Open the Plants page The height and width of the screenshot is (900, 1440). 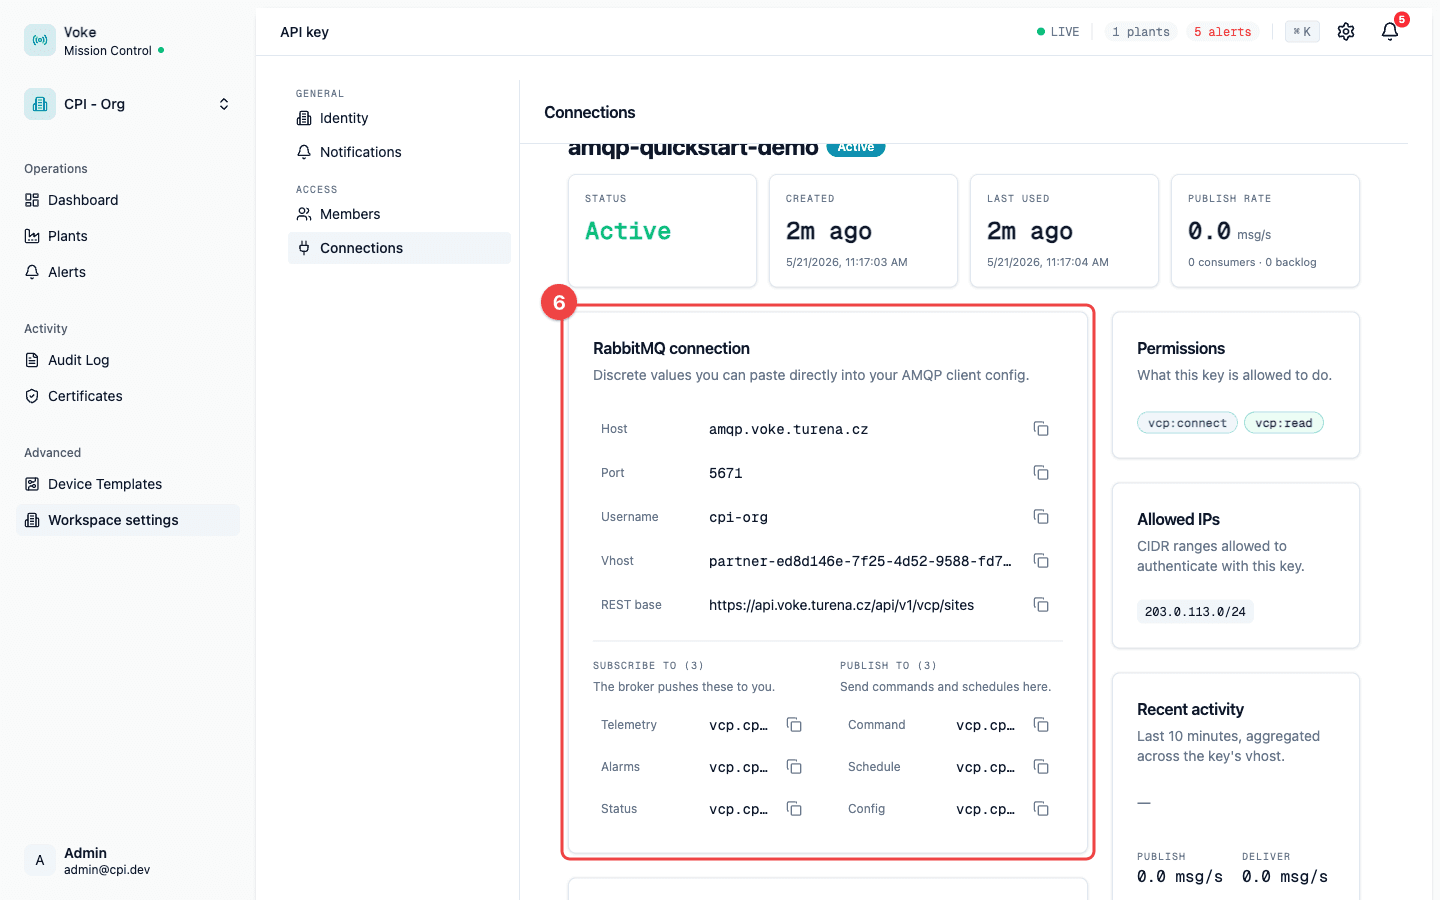[128, 236]
